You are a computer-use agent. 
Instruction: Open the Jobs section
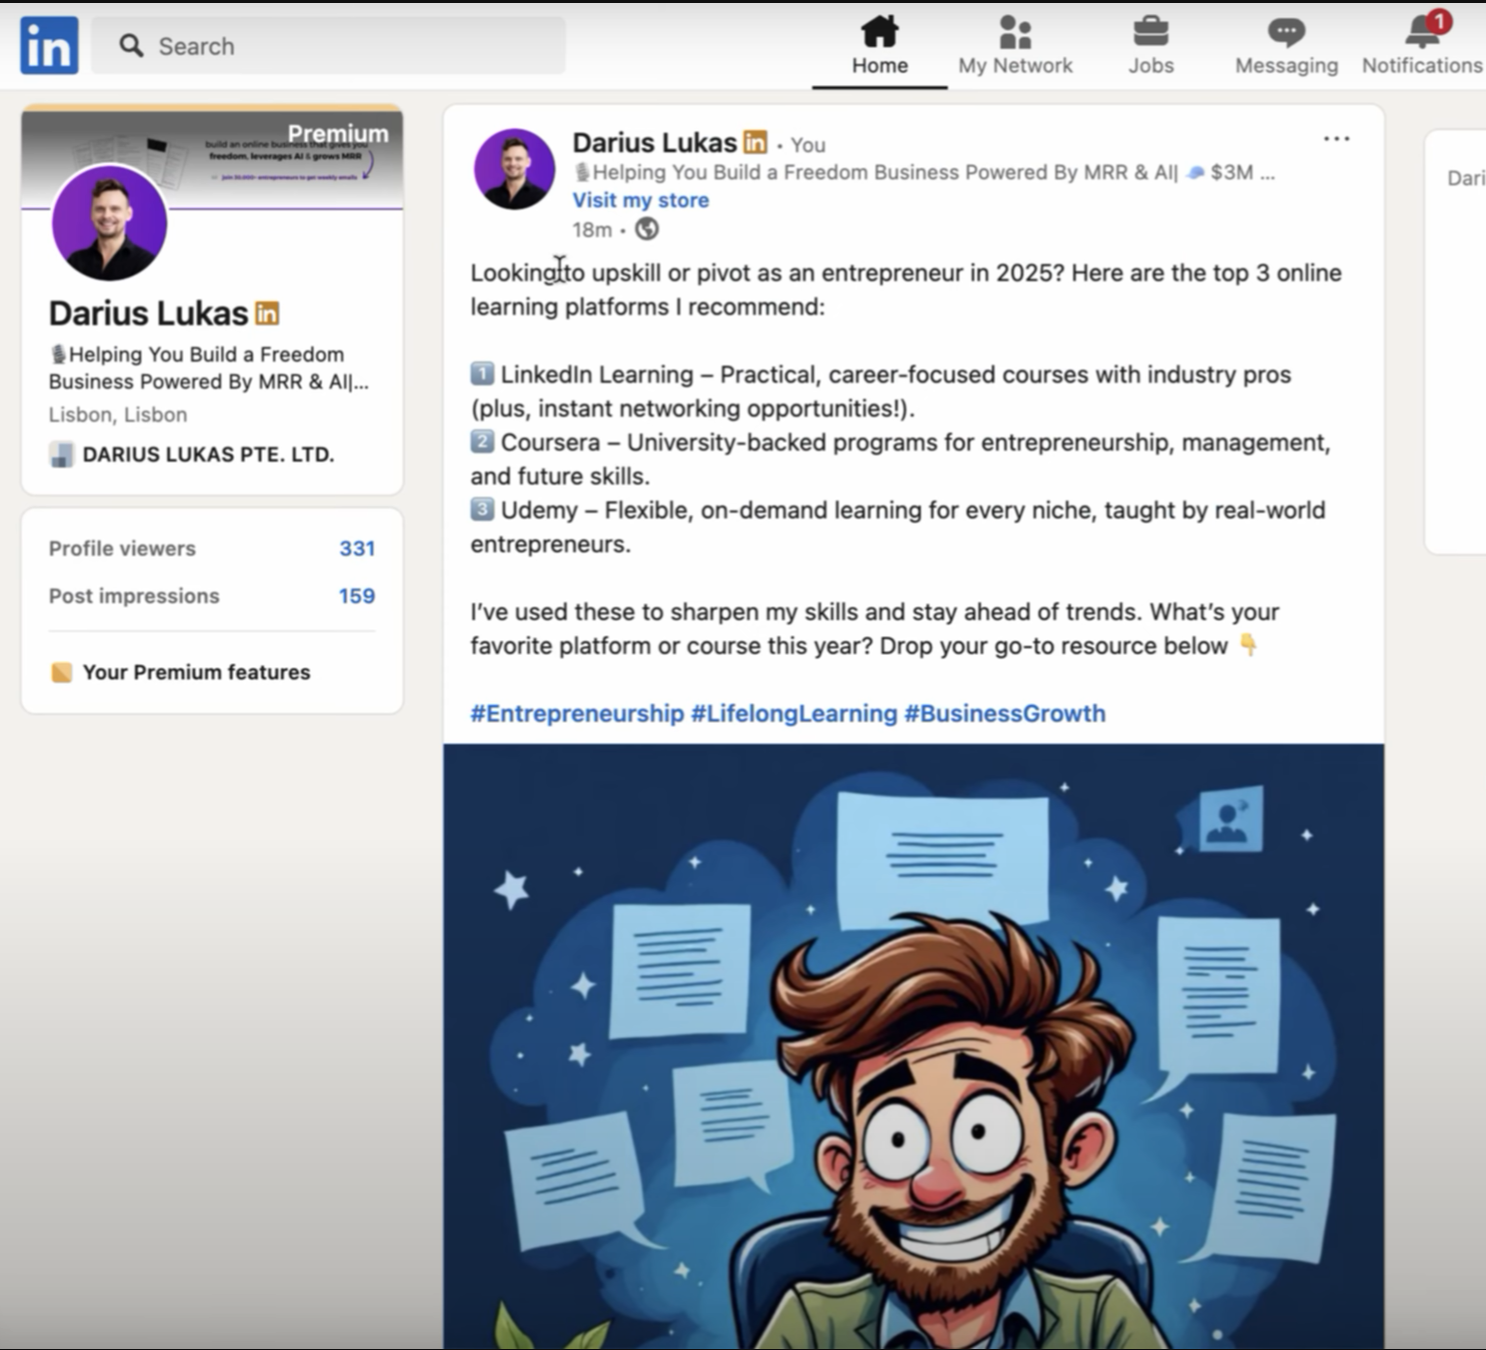point(1150,46)
